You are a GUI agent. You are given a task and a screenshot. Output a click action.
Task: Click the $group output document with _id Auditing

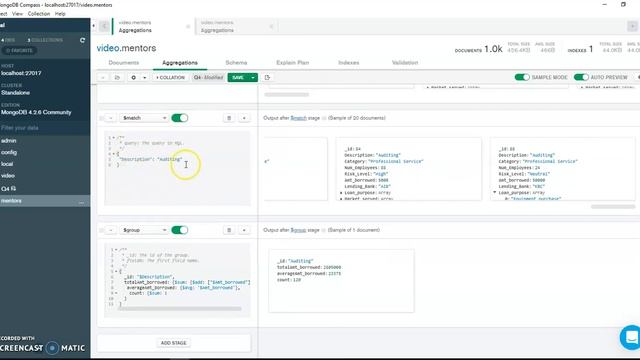(x=341, y=280)
